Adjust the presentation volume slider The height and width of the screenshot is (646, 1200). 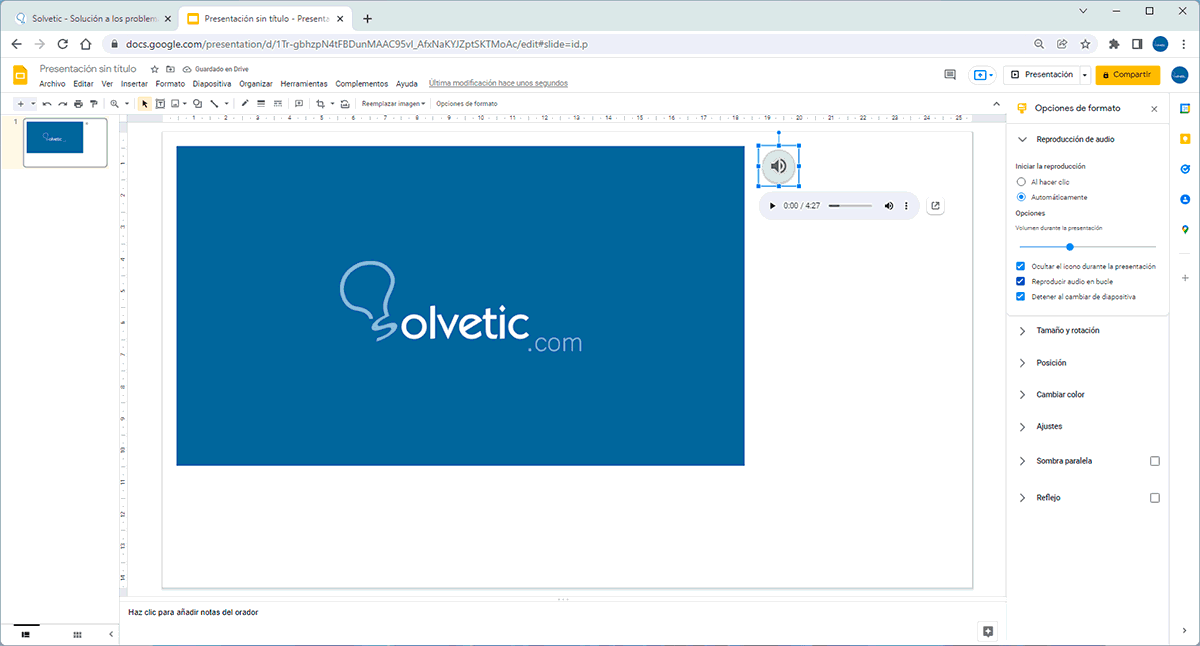pyautogui.click(x=1087, y=246)
